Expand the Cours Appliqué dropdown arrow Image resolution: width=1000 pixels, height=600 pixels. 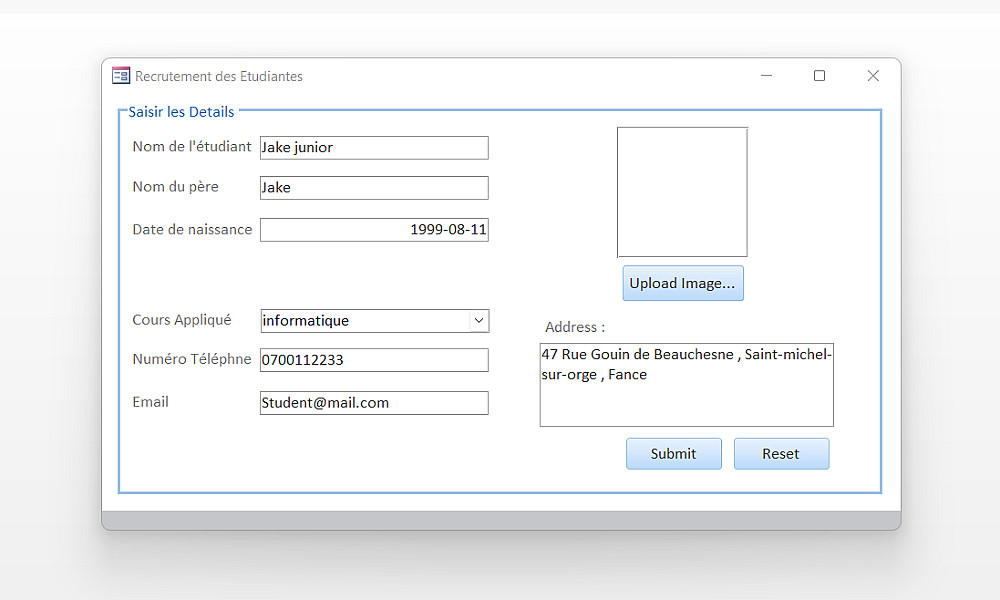[479, 321]
